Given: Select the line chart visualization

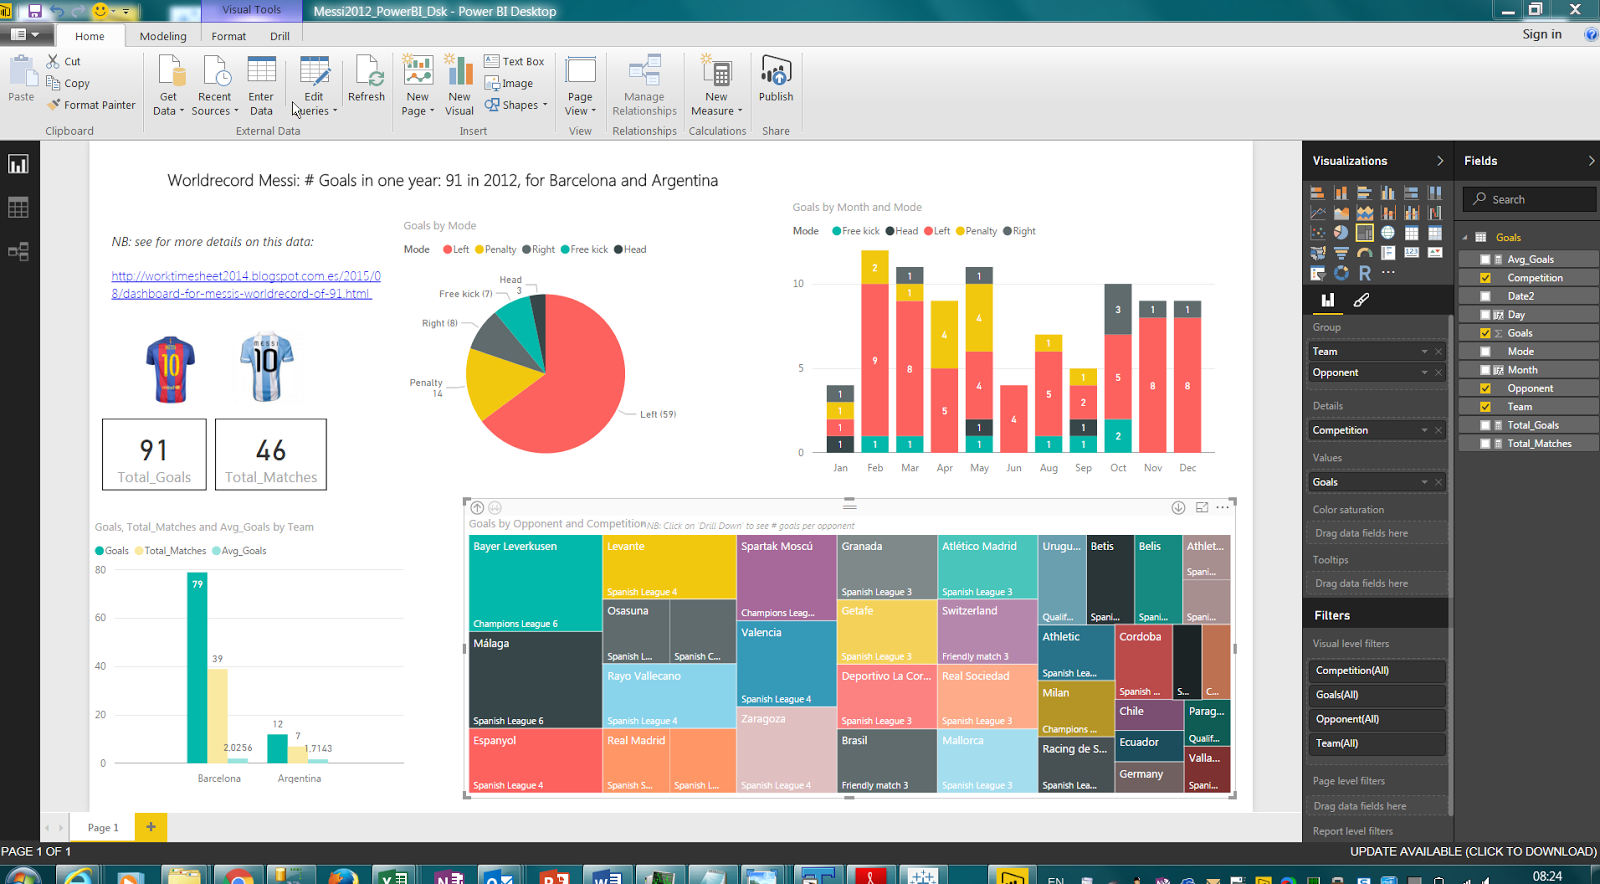Looking at the screenshot, I should (1318, 212).
